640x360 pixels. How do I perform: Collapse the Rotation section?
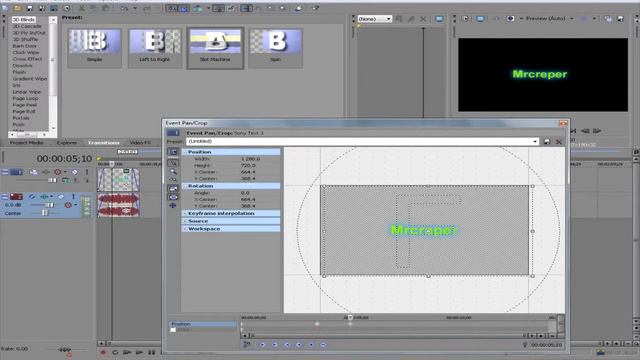[x=184, y=186]
